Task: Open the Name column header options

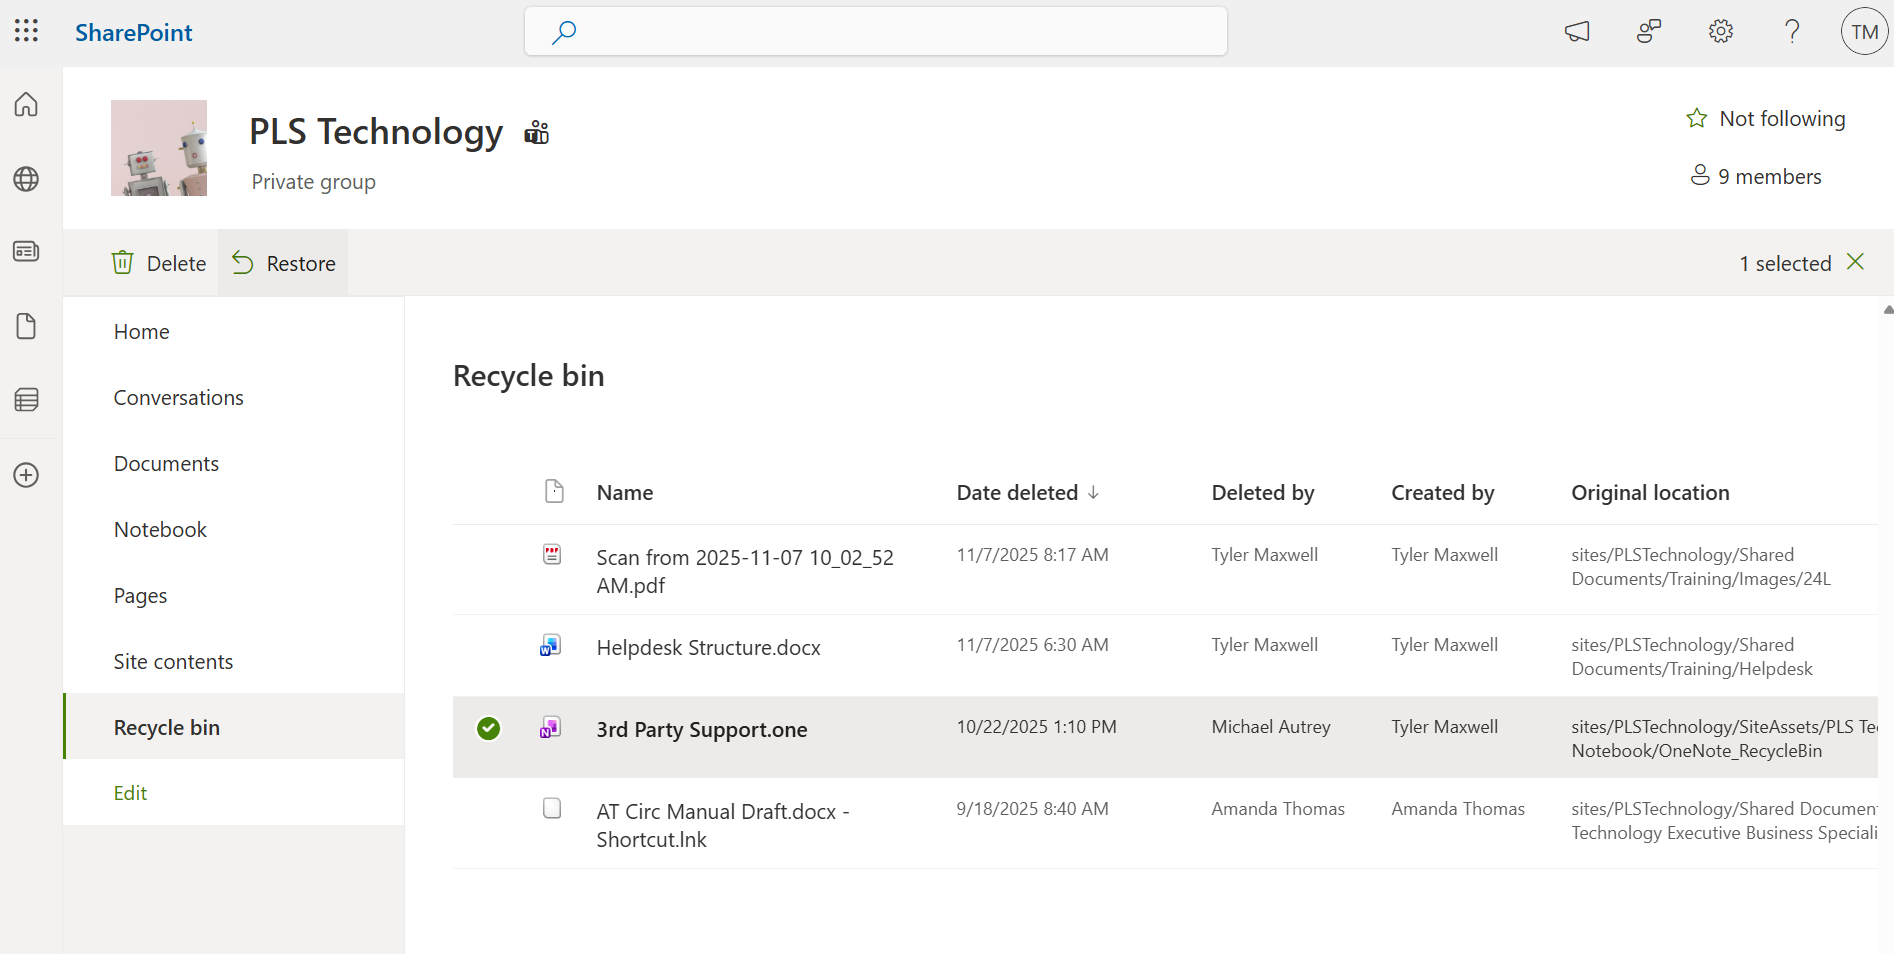Action: pyautogui.click(x=625, y=493)
